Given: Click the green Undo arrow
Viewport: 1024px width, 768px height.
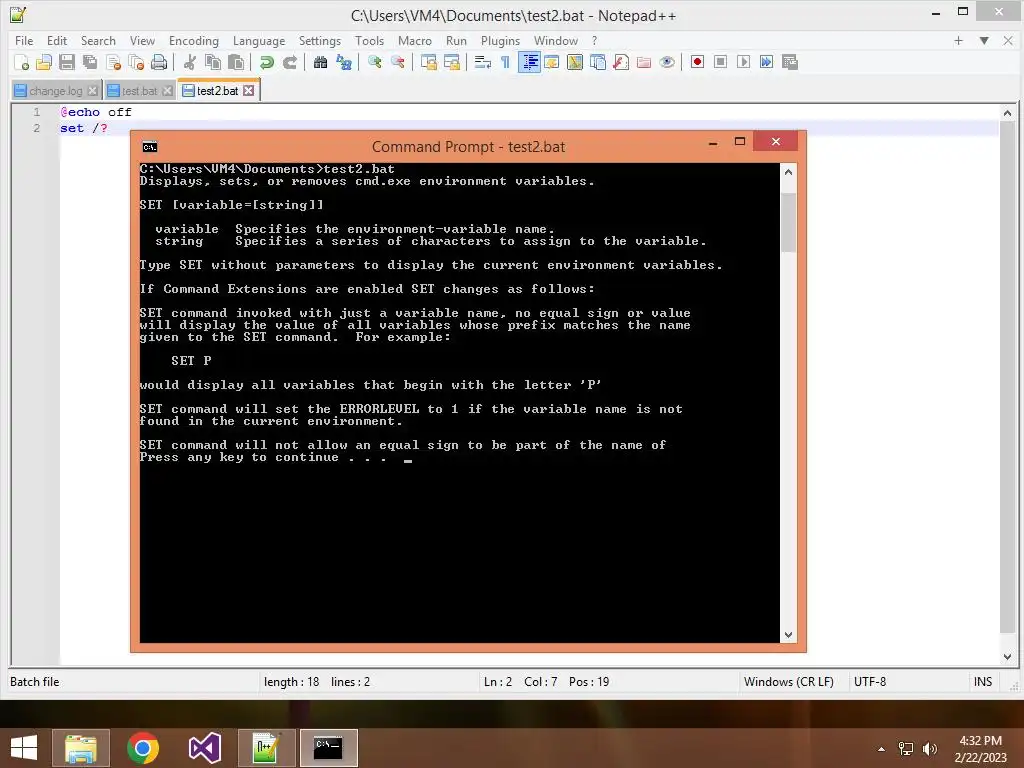Looking at the screenshot, I should [266, 62].
